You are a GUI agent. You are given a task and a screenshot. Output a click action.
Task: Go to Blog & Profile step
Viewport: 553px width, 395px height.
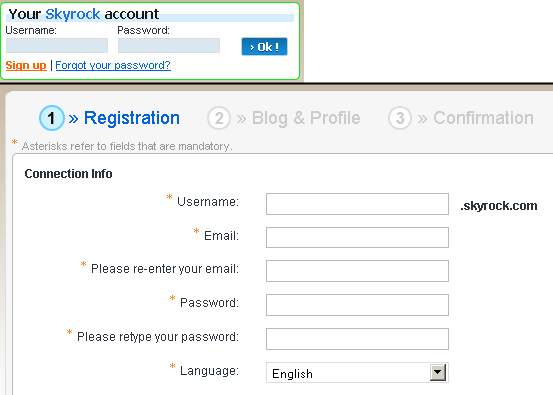(x=306, y=118)
